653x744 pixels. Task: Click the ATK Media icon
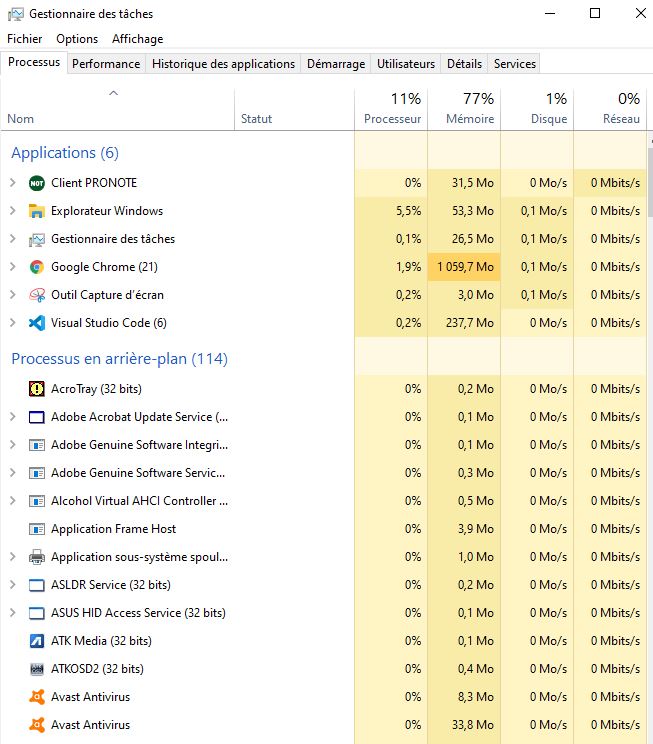37,641
